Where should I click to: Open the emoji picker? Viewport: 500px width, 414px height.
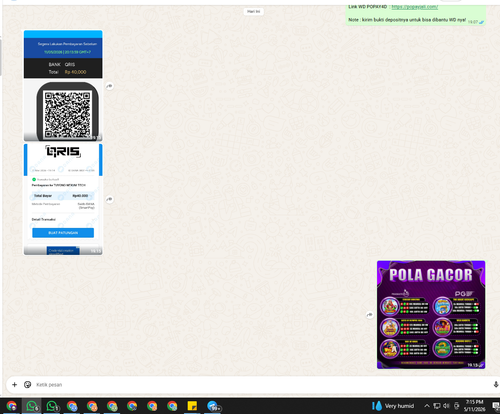[28, 385]
